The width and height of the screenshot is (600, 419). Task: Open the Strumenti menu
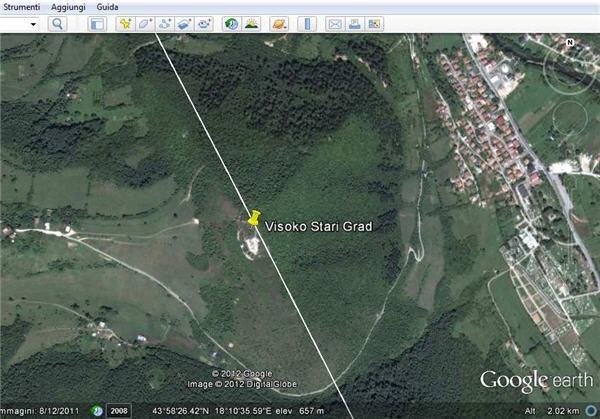[21, 7]
